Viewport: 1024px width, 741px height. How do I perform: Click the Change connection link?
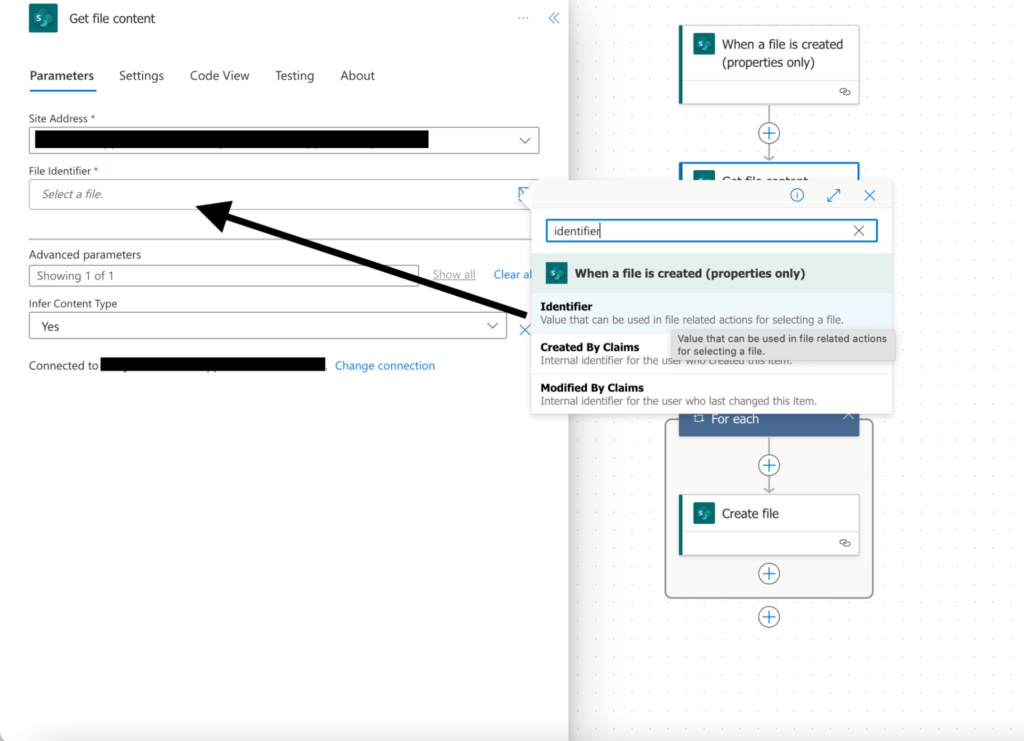pyautogui.click(x=385, y=365)
